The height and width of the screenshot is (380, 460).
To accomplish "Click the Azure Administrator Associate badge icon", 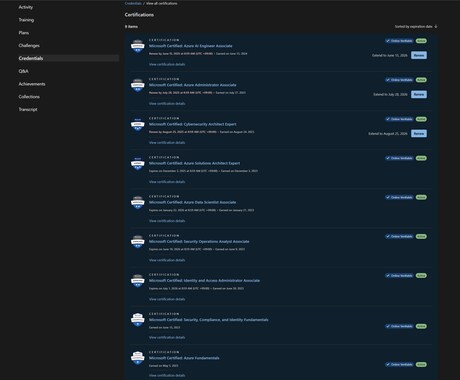I will [x=138, y=86].
